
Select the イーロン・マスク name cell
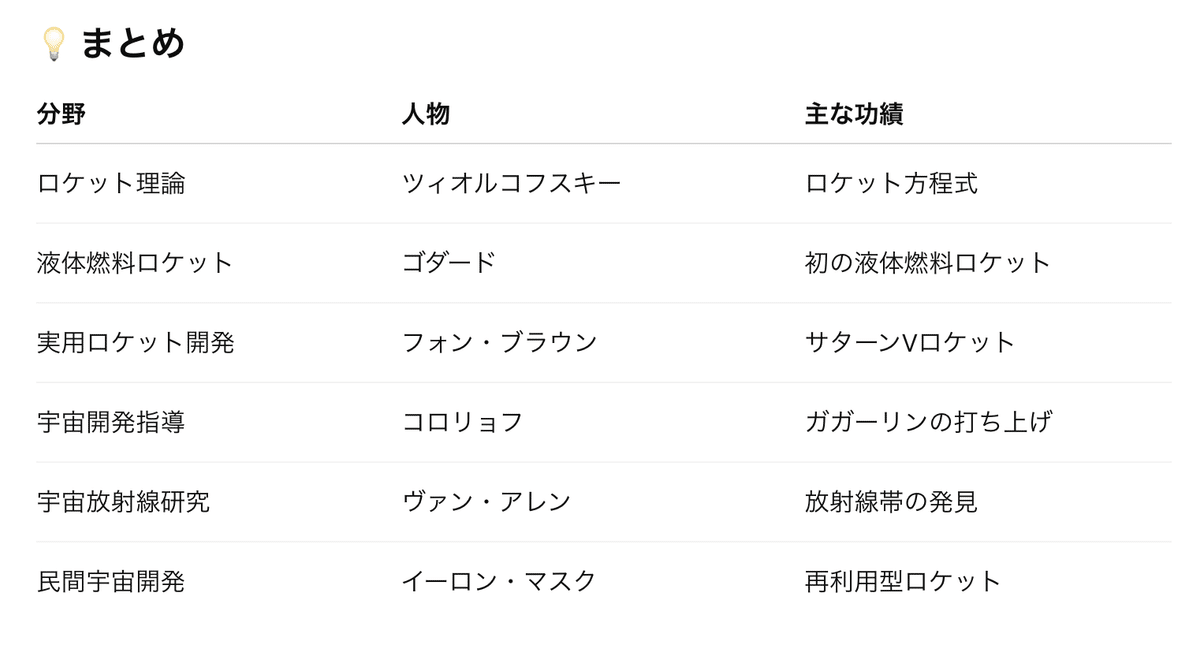click(x=499, y=581)
